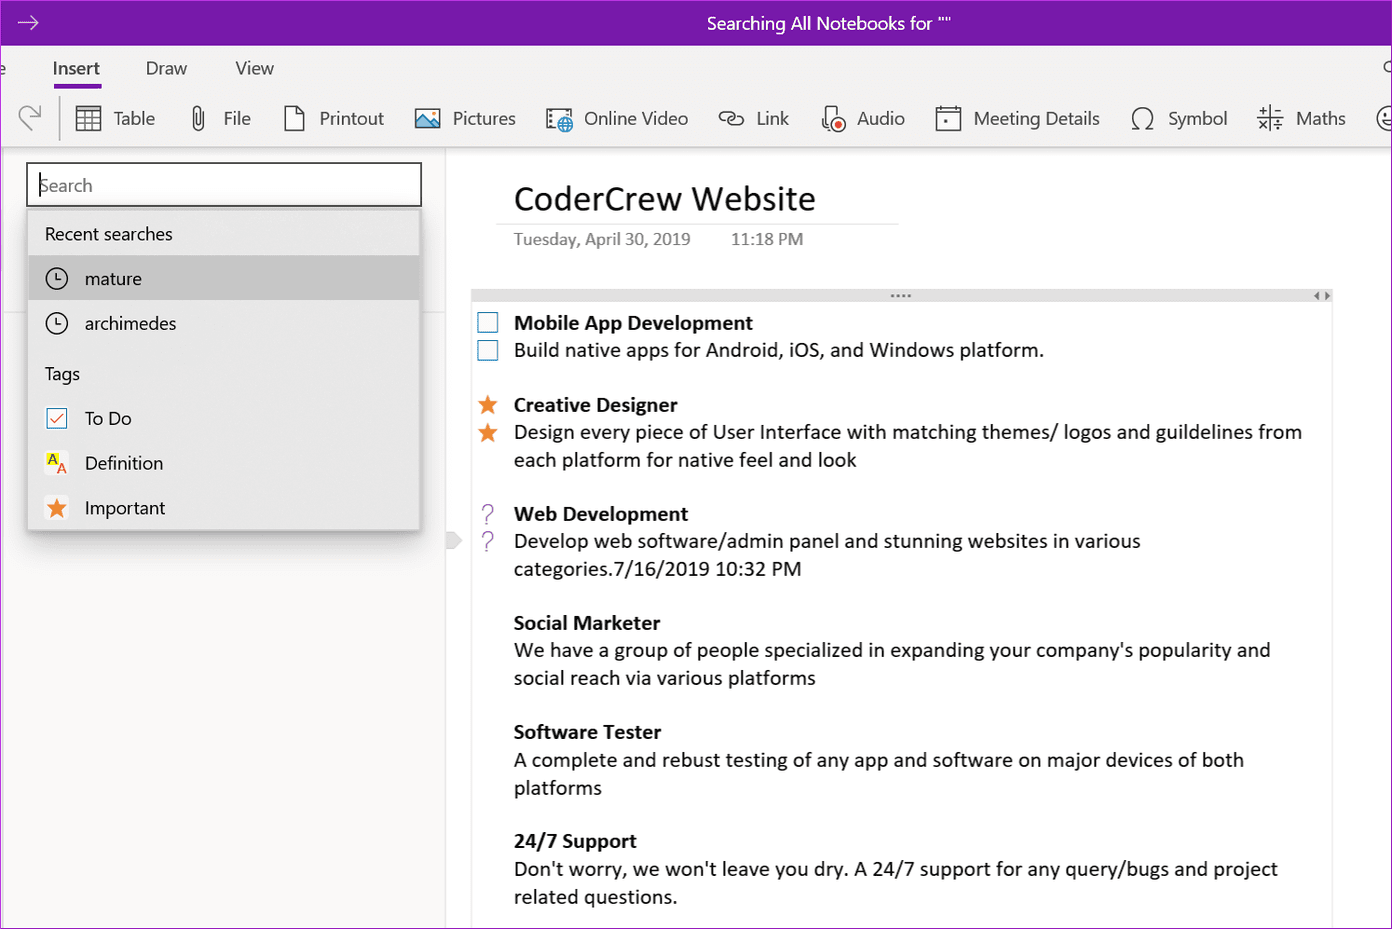Start an Audio recording
Screen dimensions: 1392x929
(x=863, y=118)
